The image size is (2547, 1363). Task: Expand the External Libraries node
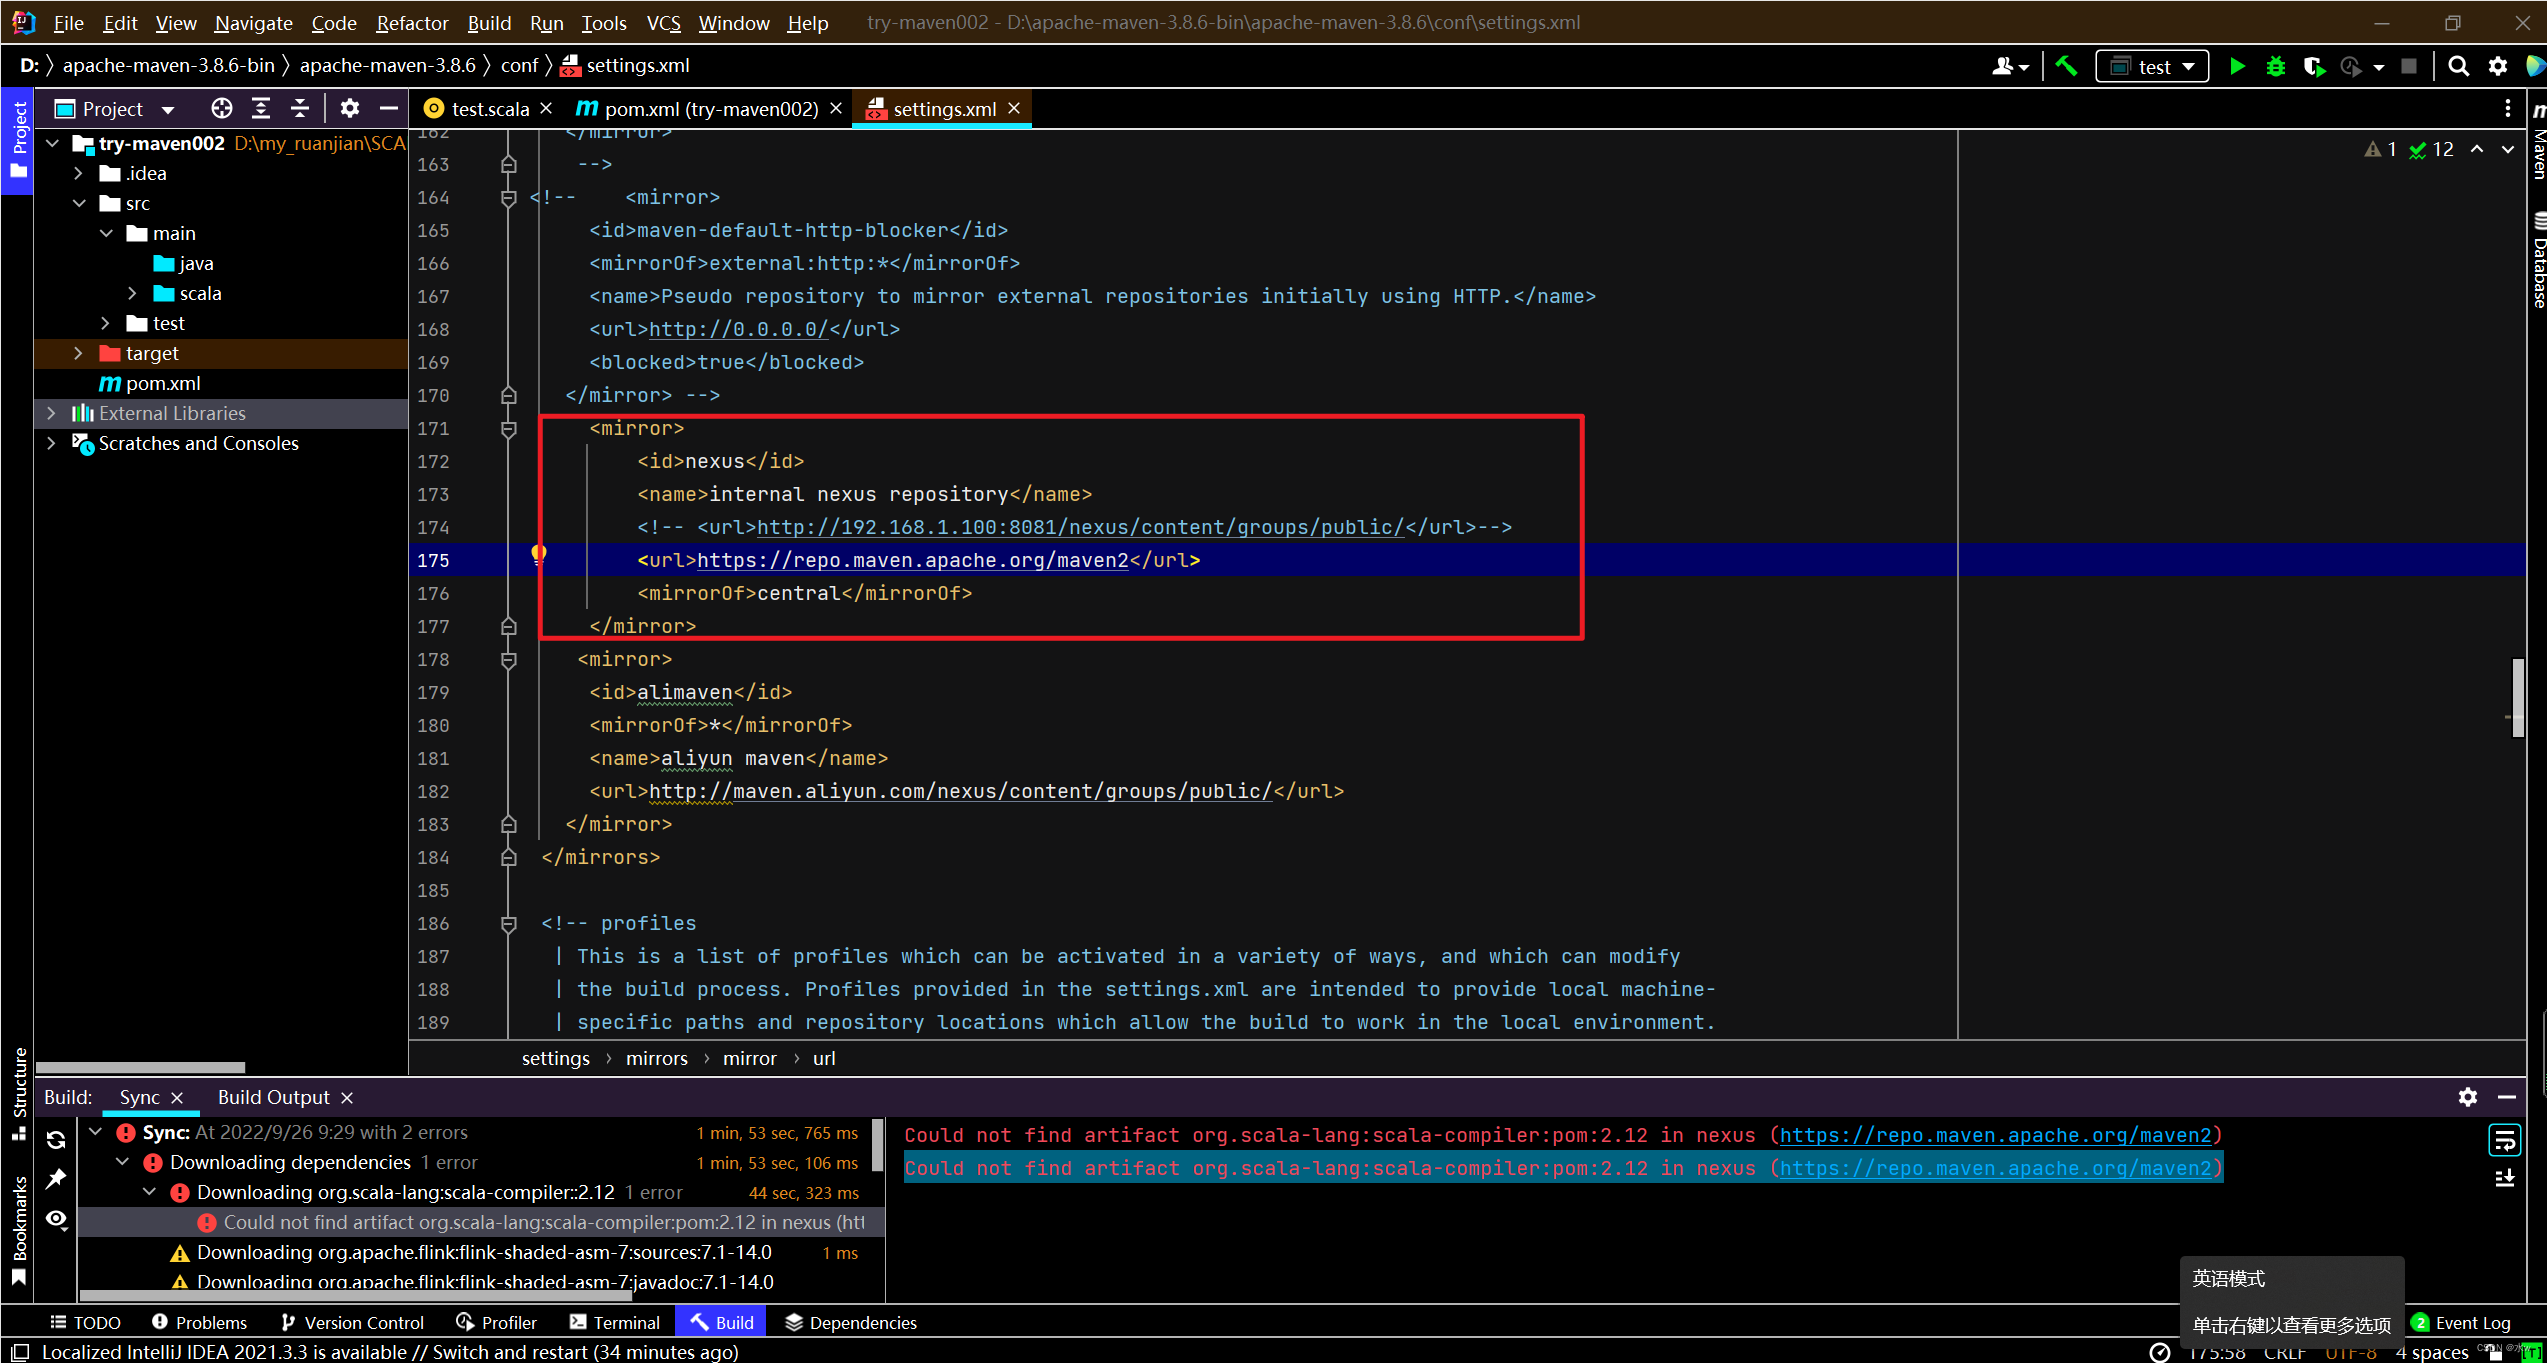51,413
